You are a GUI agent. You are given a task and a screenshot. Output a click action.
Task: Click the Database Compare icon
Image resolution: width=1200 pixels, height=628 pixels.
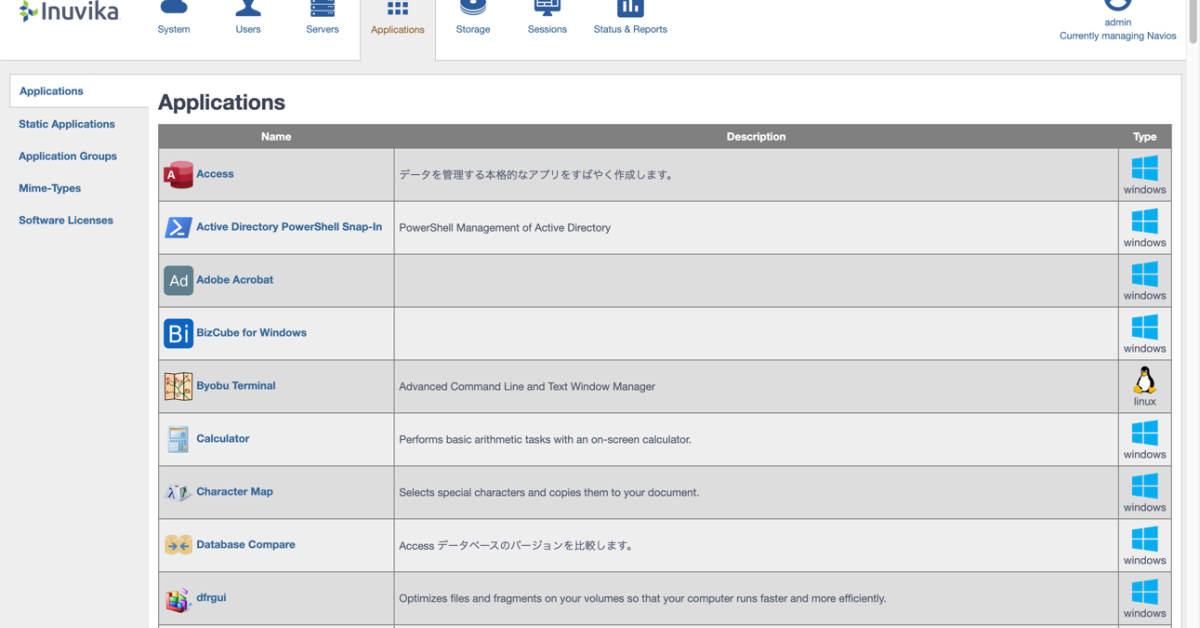tap(178, 545)
